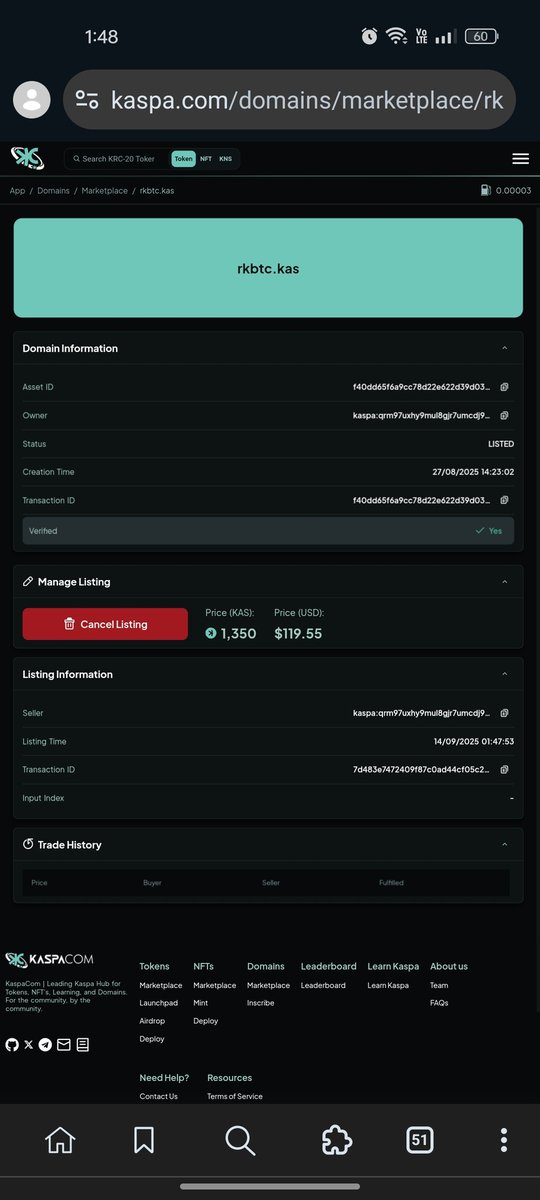Screen dimensions: 540x1200
Task: Open Launchpad footer link
Action: click(158, 1003)
